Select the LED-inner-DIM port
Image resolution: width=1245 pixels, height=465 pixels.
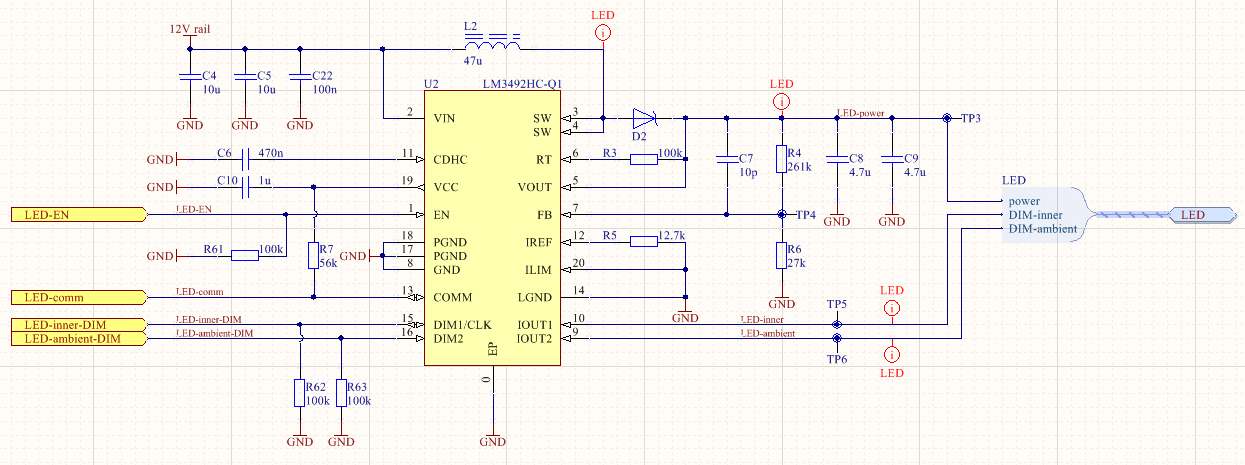tap(78, 325)
